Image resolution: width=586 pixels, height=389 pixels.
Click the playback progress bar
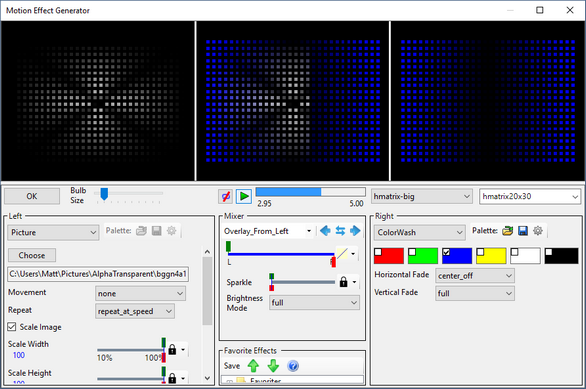(x=310, y=192)
